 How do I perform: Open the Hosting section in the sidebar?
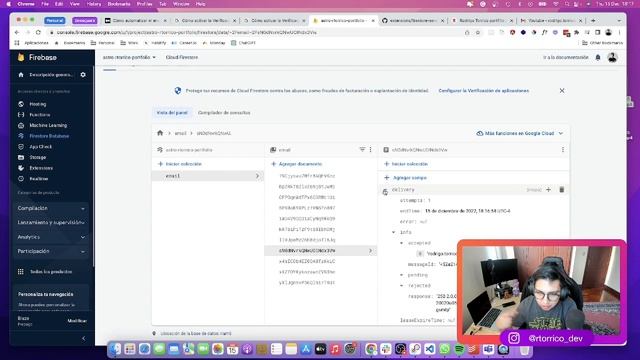click(38, 104)
